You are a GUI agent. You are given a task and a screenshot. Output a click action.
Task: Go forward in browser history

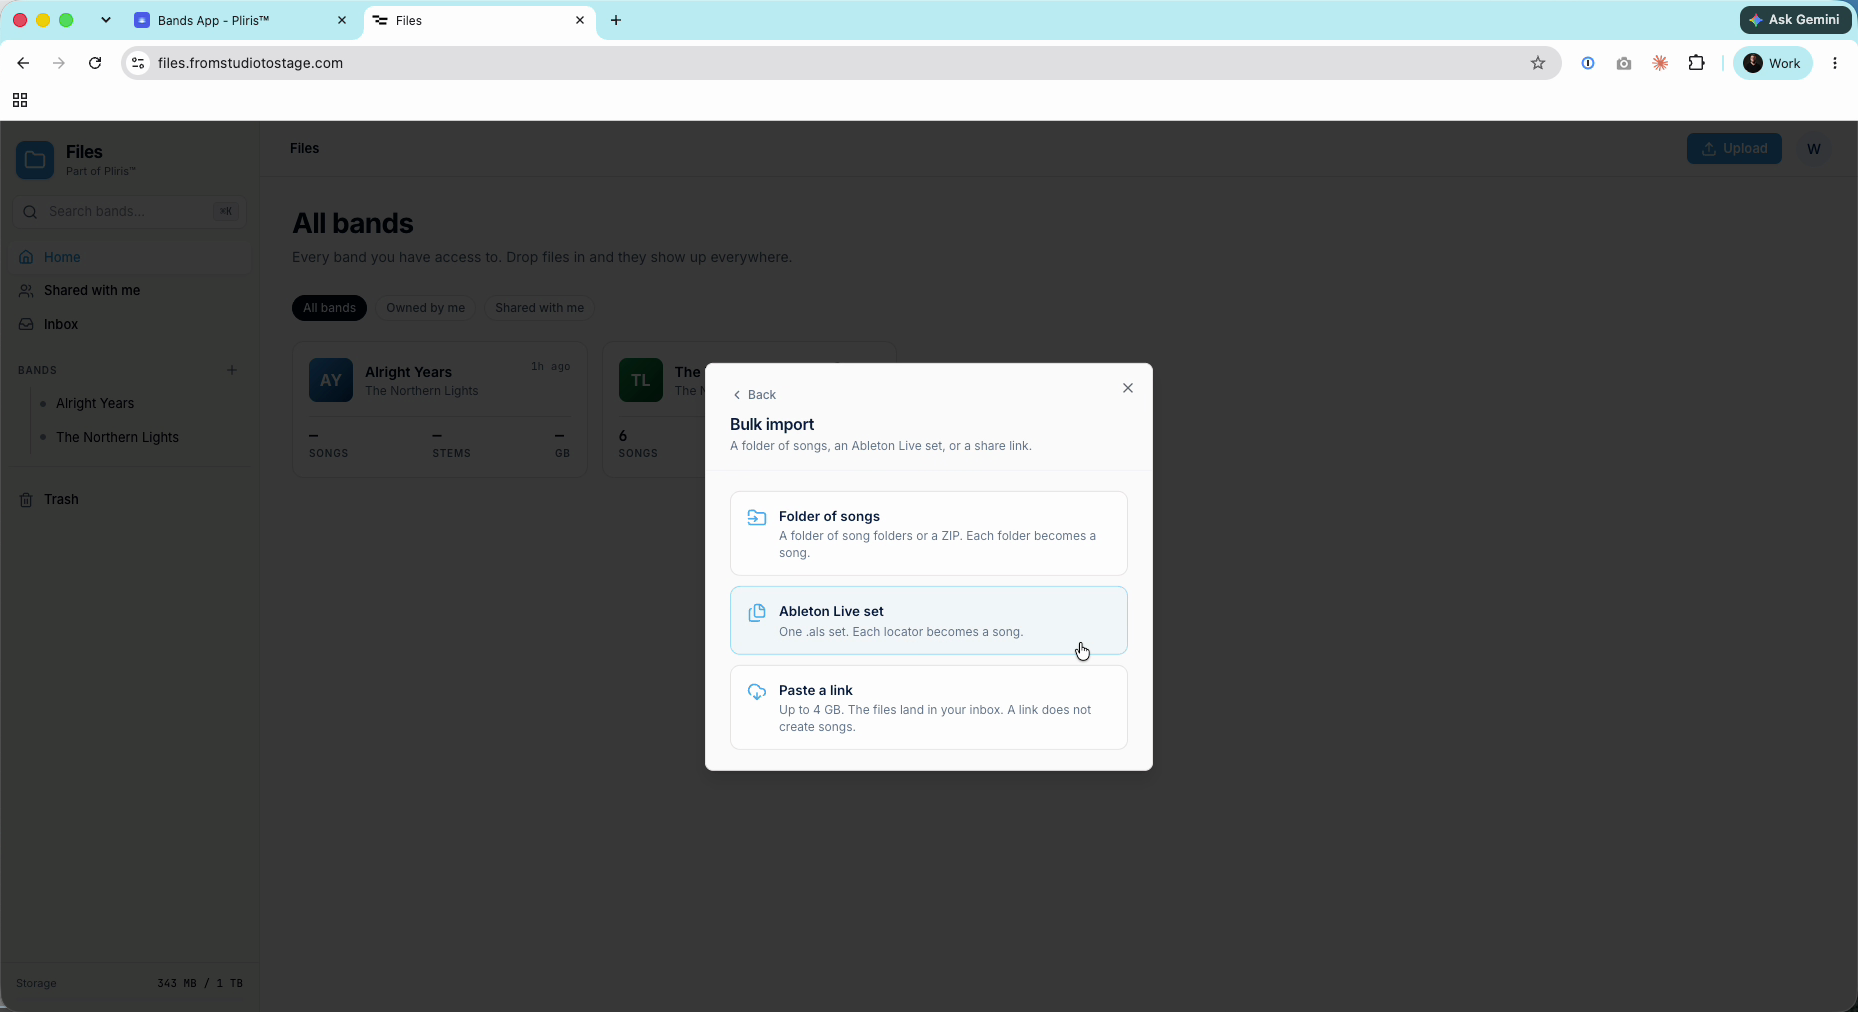click(59, 63)
